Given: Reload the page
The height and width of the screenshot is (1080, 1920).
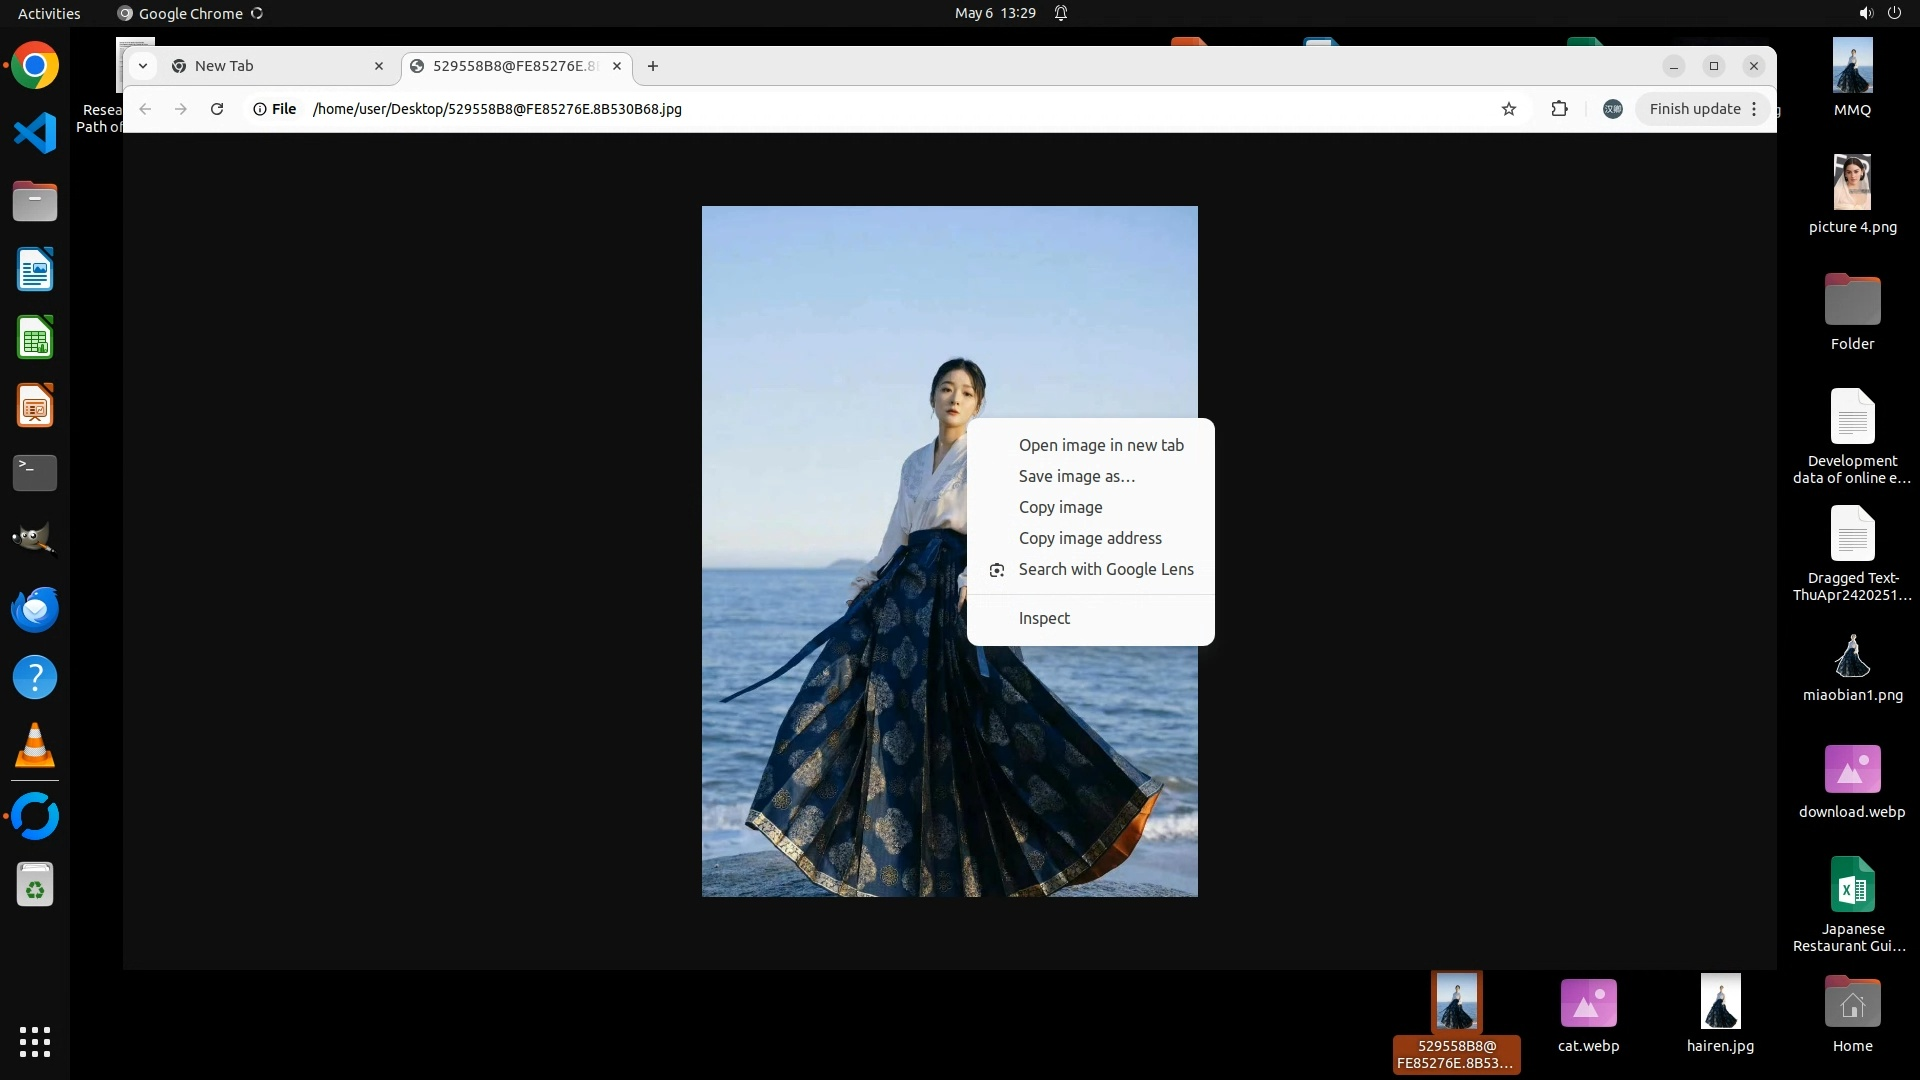Looking at the screenshot, I should point(217,109).
